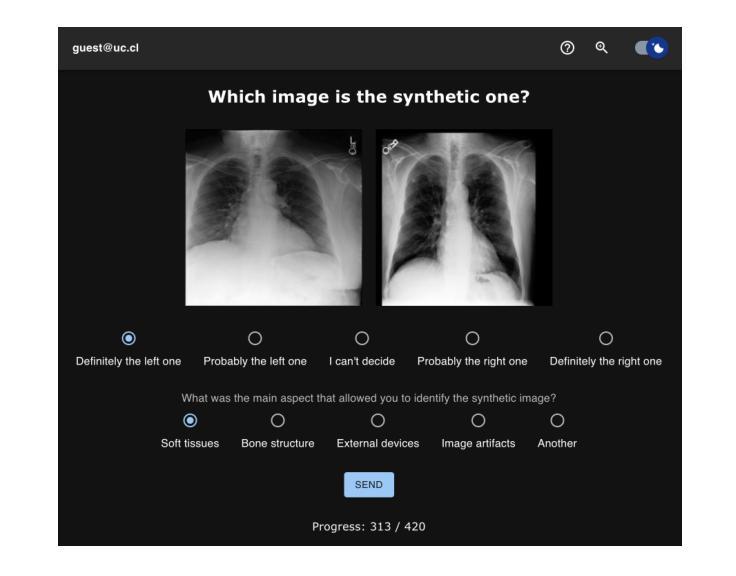Viewport: 736px width, 576px height.
Task: Open the right chest X-ray image
Action: [x=464, y=218]
